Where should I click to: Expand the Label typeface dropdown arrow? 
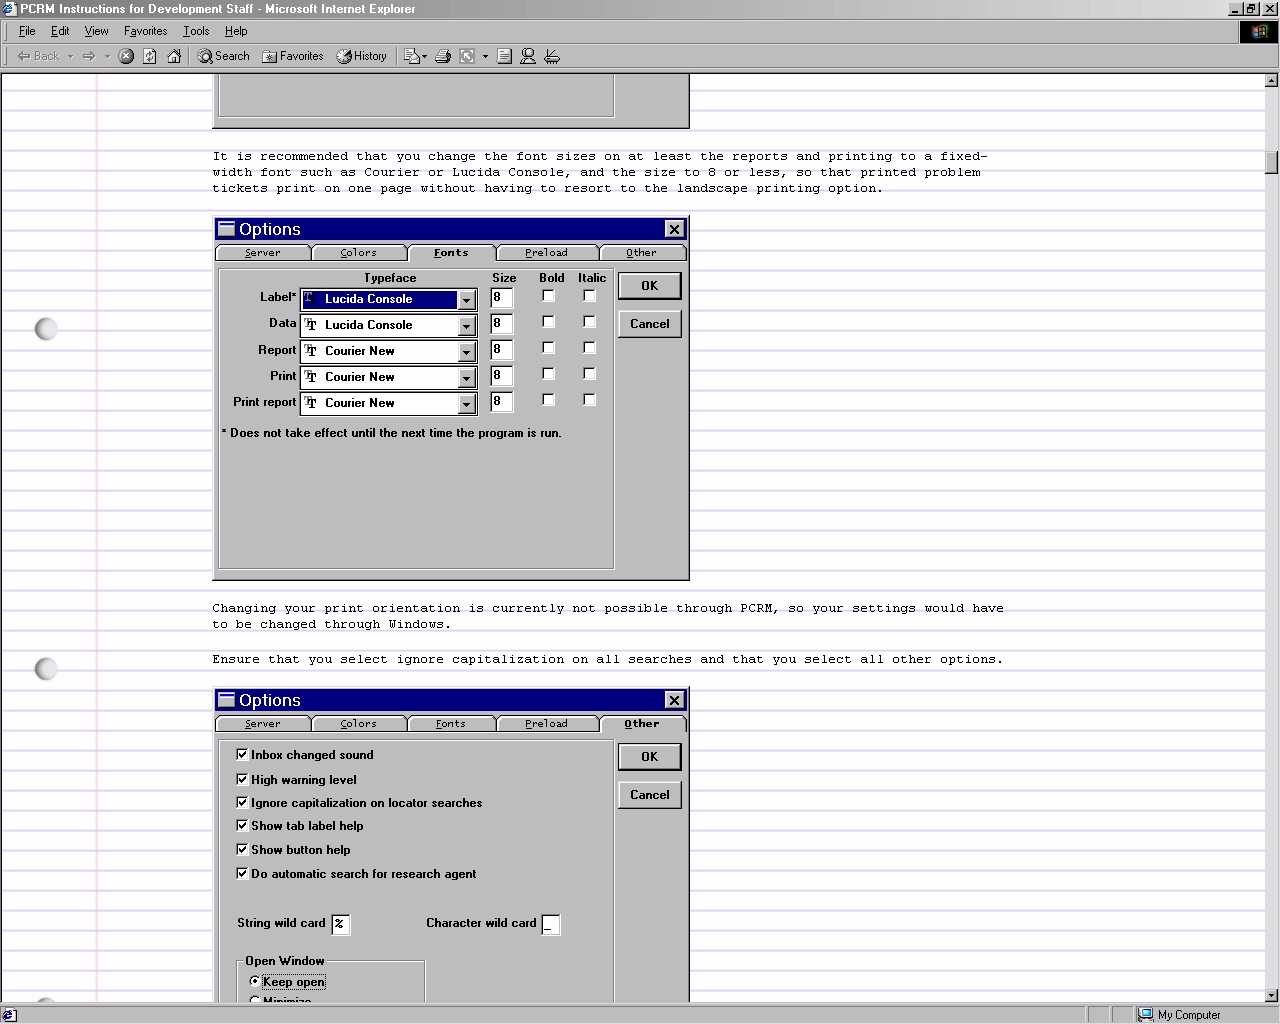pos(466,300)
